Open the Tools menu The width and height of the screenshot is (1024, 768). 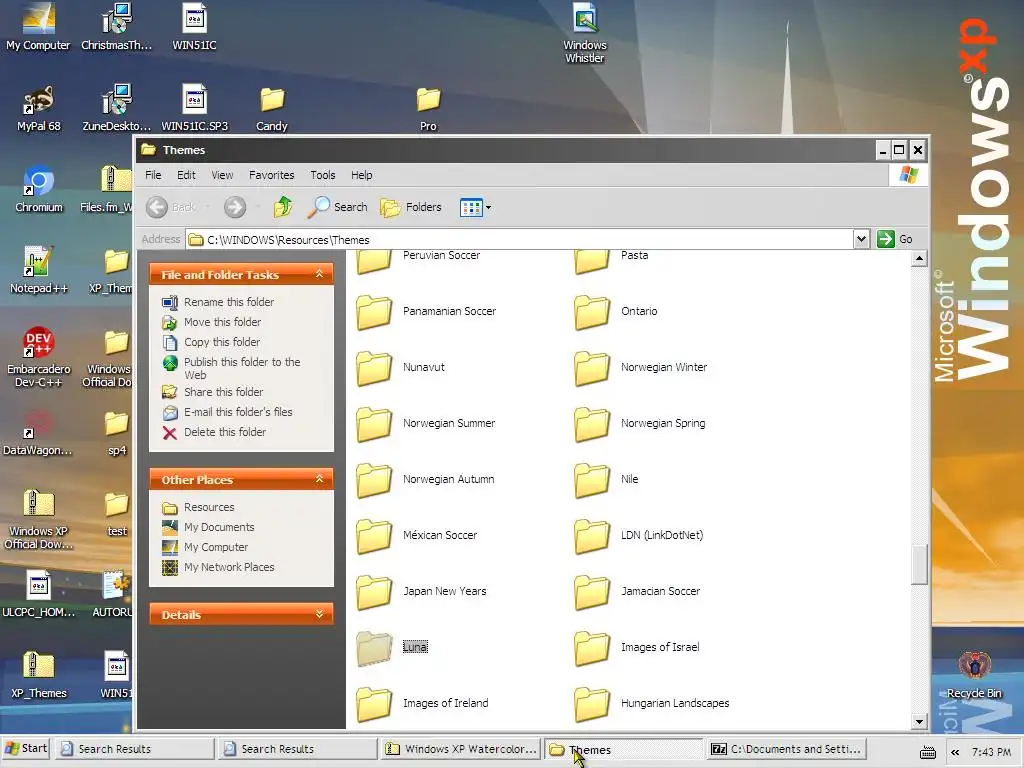pos(323,175)
